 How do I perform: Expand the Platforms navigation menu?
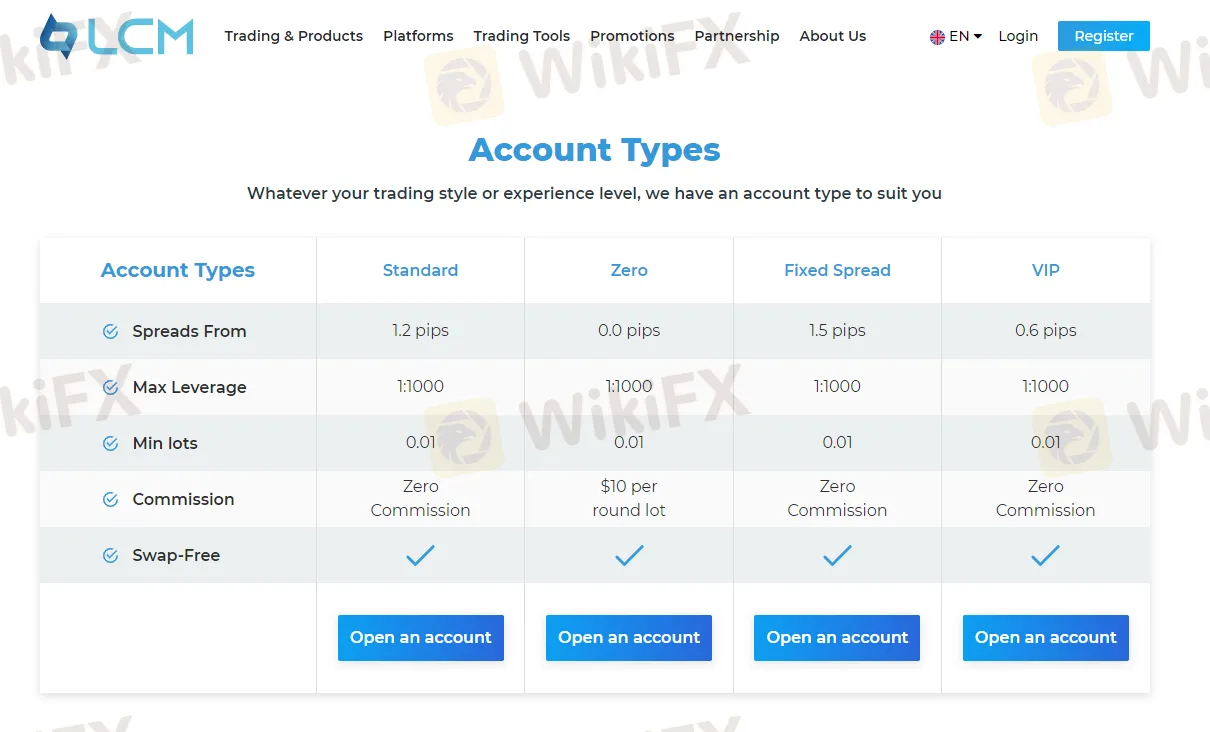coord(418,36)
